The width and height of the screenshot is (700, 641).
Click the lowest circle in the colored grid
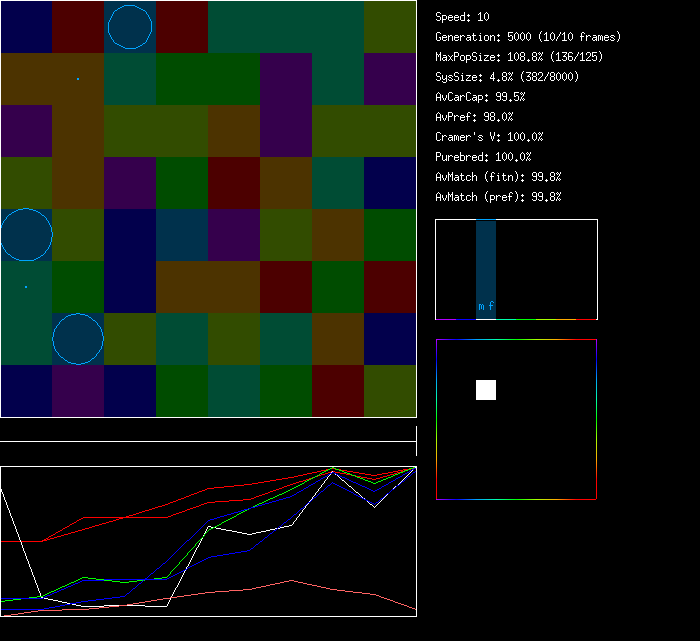pyautogui.click(x=78, y=339)
